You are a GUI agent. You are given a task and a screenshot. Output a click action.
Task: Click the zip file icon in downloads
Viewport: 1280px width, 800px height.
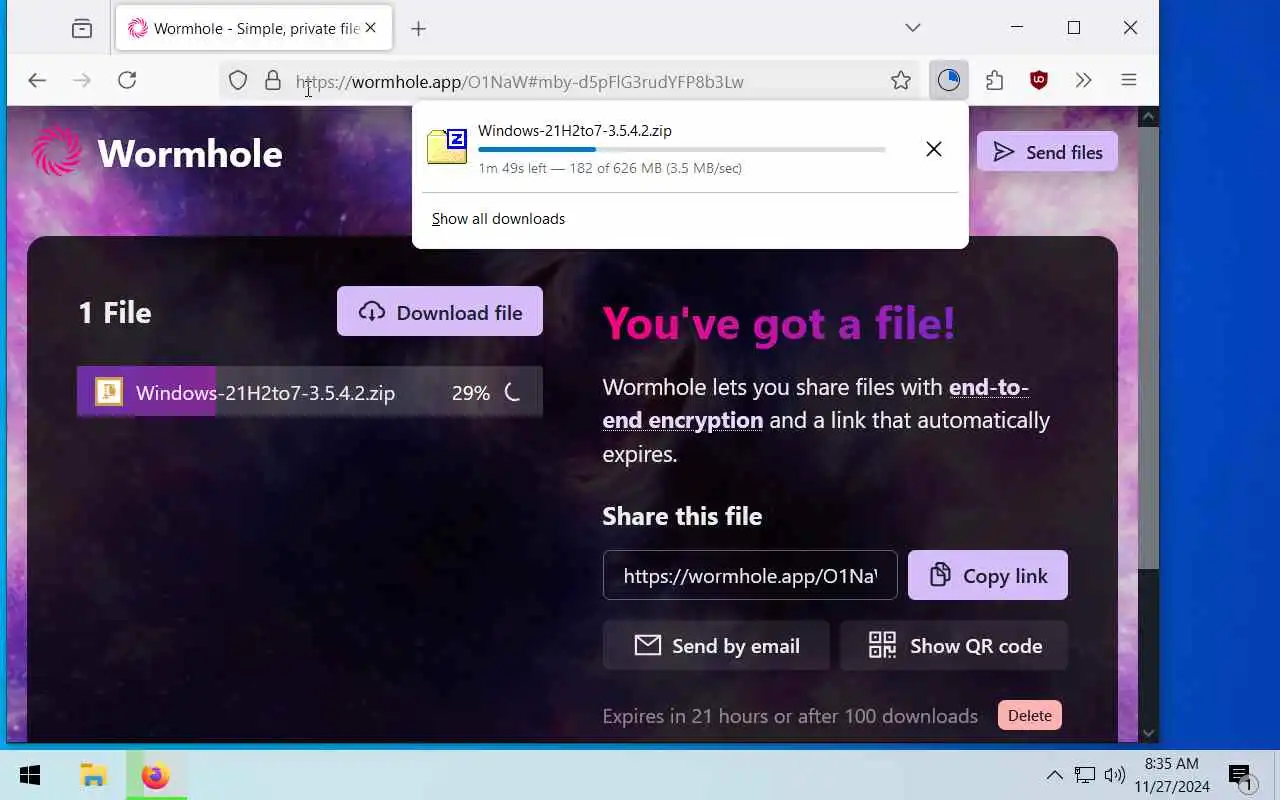tap(447, 146)
